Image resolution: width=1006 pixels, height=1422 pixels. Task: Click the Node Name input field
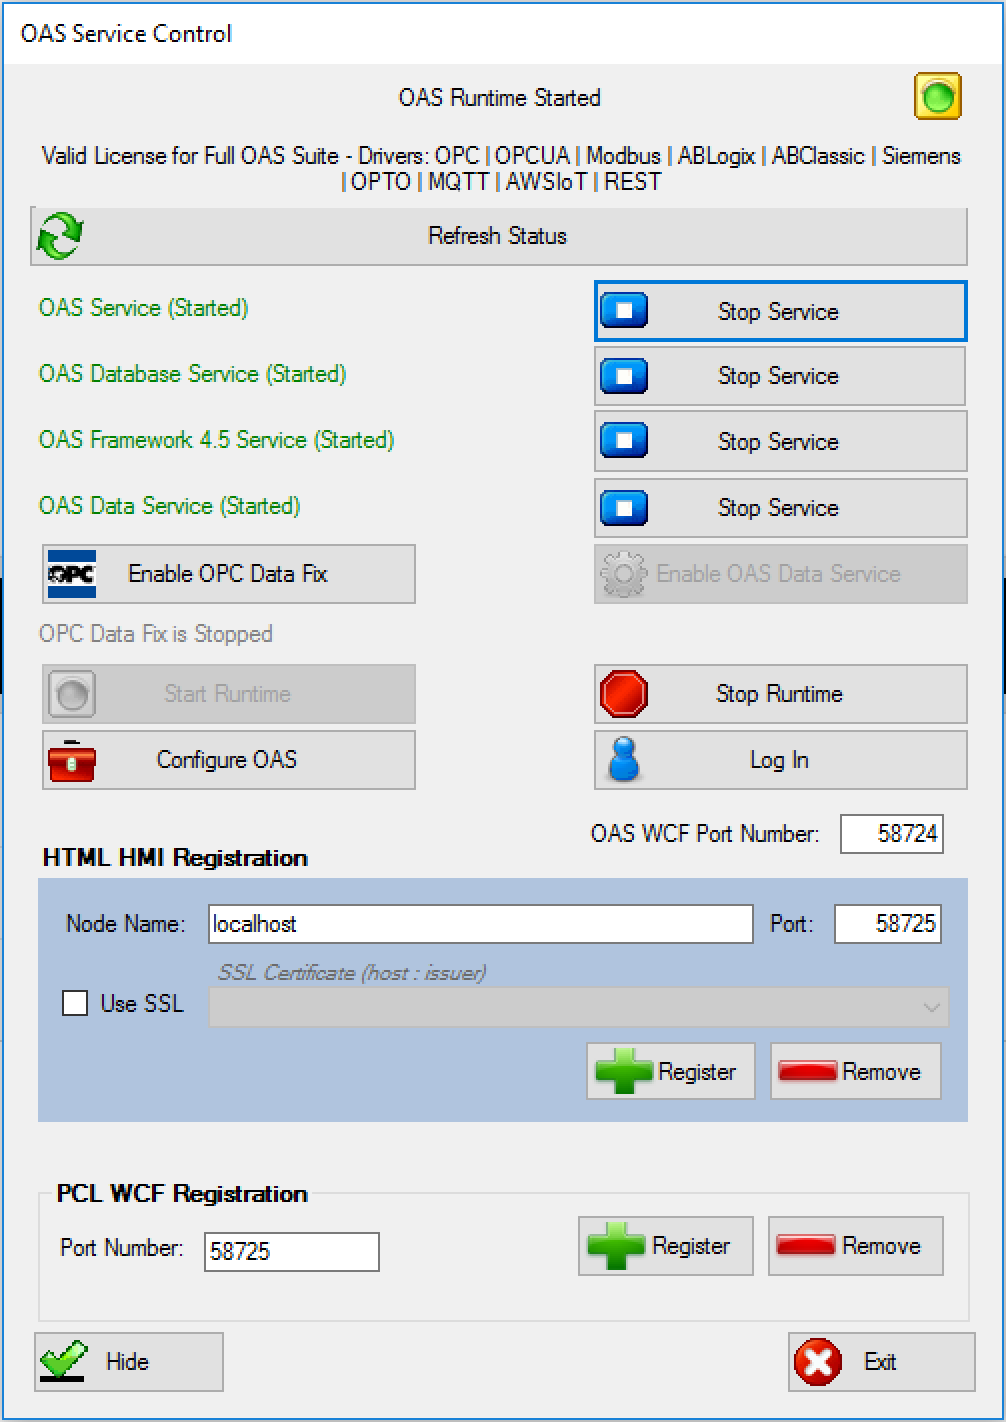(480, 924)
